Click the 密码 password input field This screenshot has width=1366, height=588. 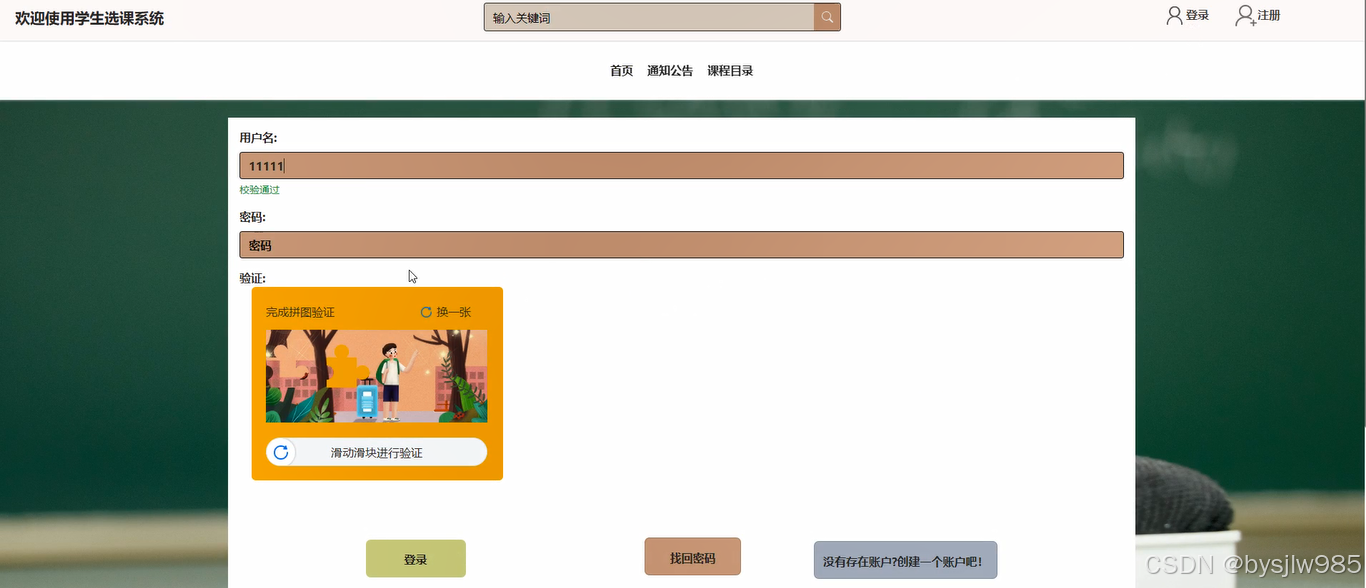pyautogui.click(x=682, y=244)
